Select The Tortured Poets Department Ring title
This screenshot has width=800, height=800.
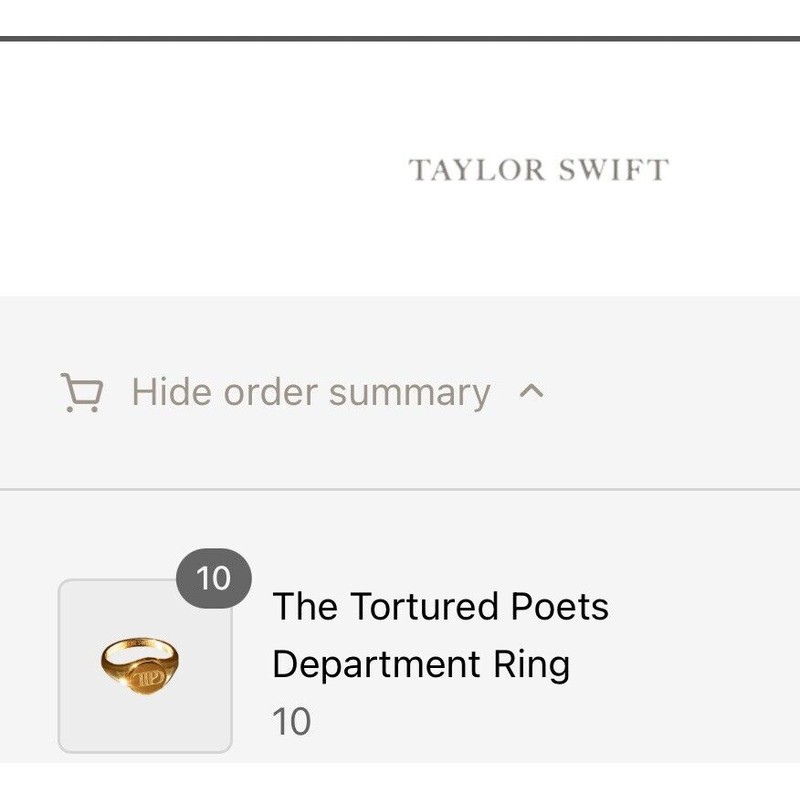point(440,635)
